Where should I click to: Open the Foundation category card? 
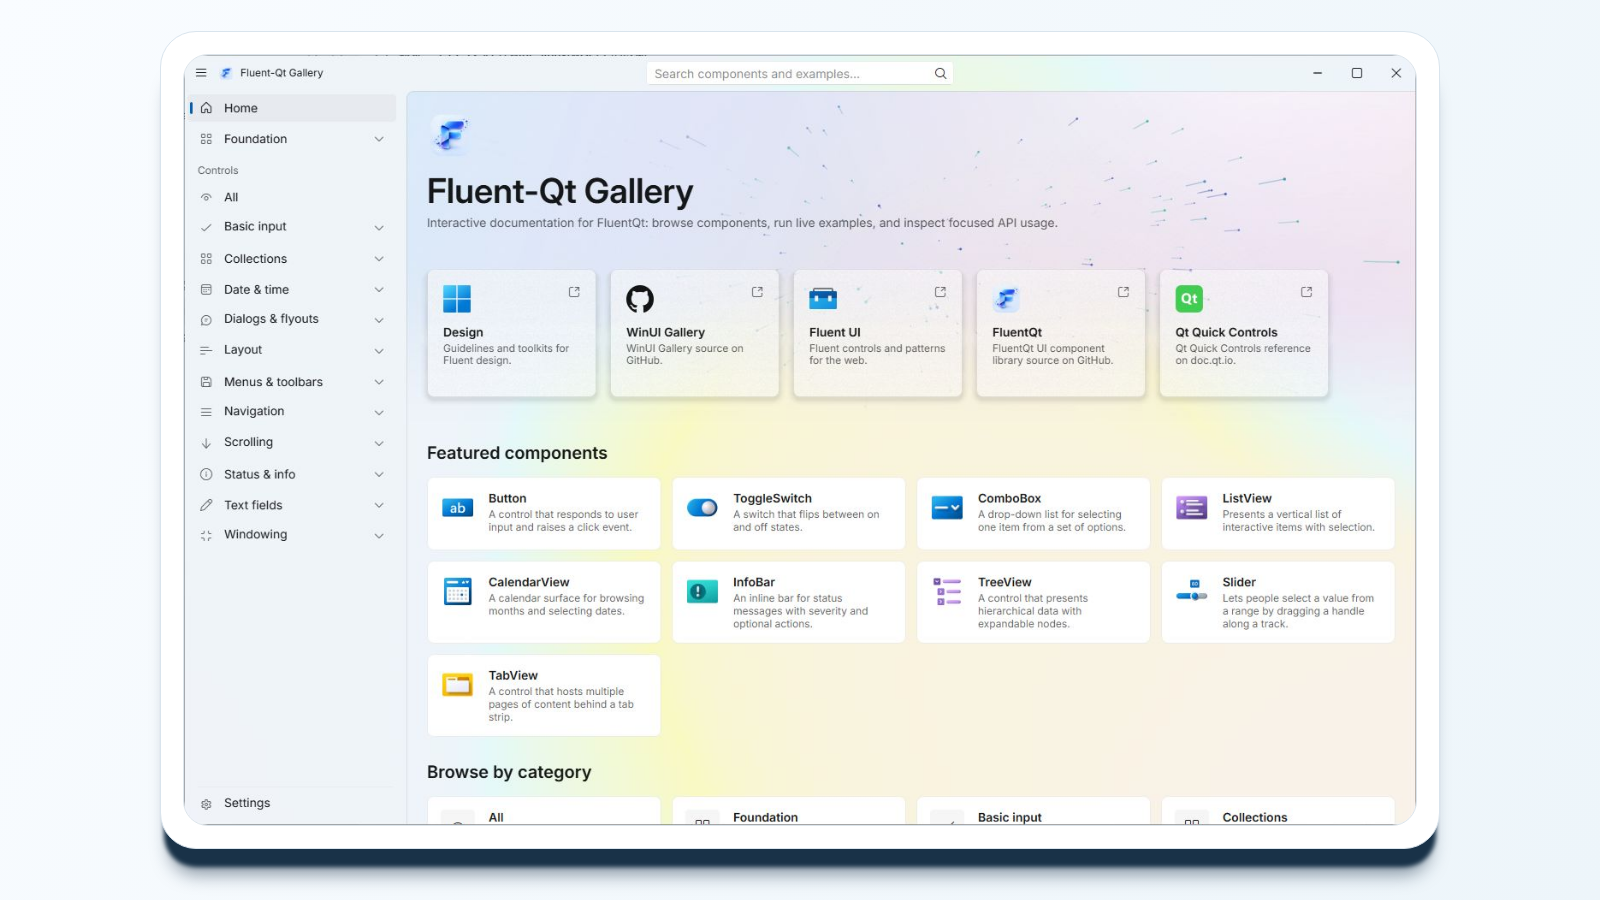coord(789,811)
